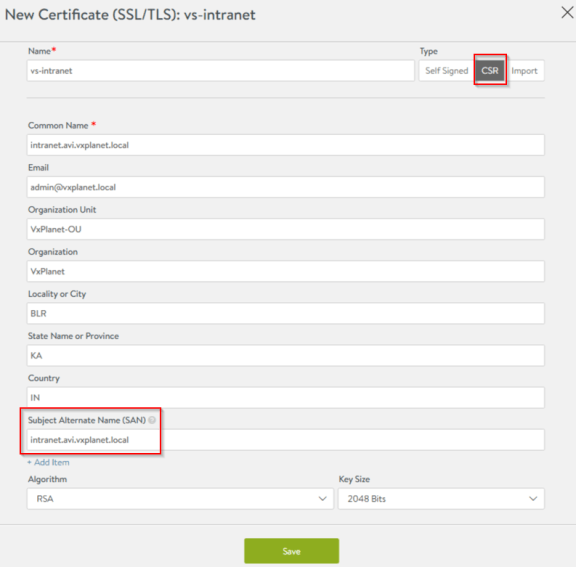This screenshot has height=567, width=576.
Task: Focus the Common Name input field
Action: [x=285, y=145]
